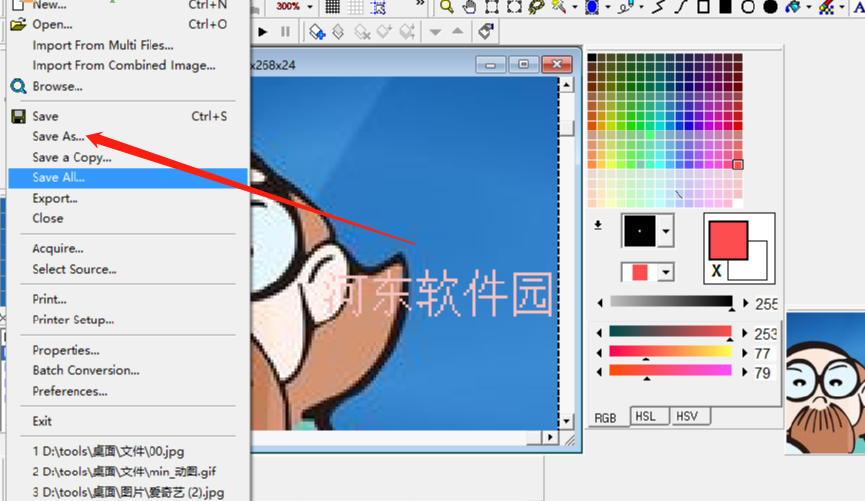
Task: Select the RGB tab
Action: (x=608, y=417)
